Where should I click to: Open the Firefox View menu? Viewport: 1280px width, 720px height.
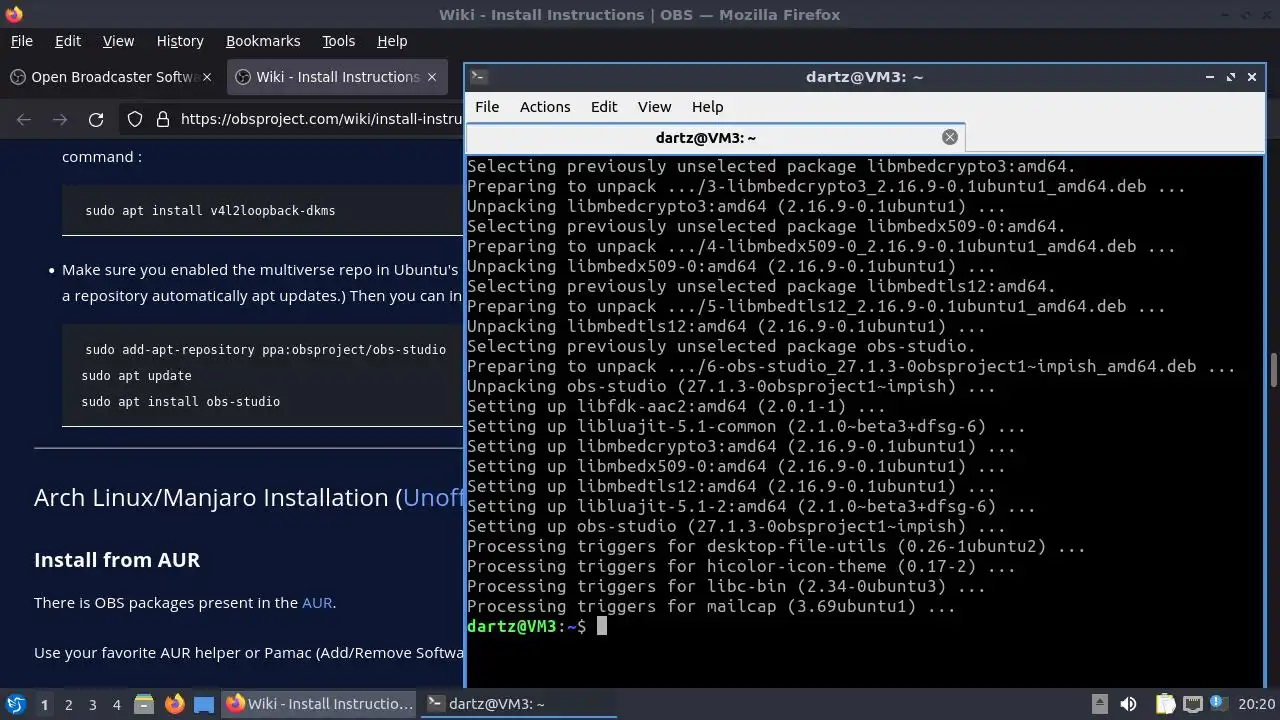click(x=118, y=41)
